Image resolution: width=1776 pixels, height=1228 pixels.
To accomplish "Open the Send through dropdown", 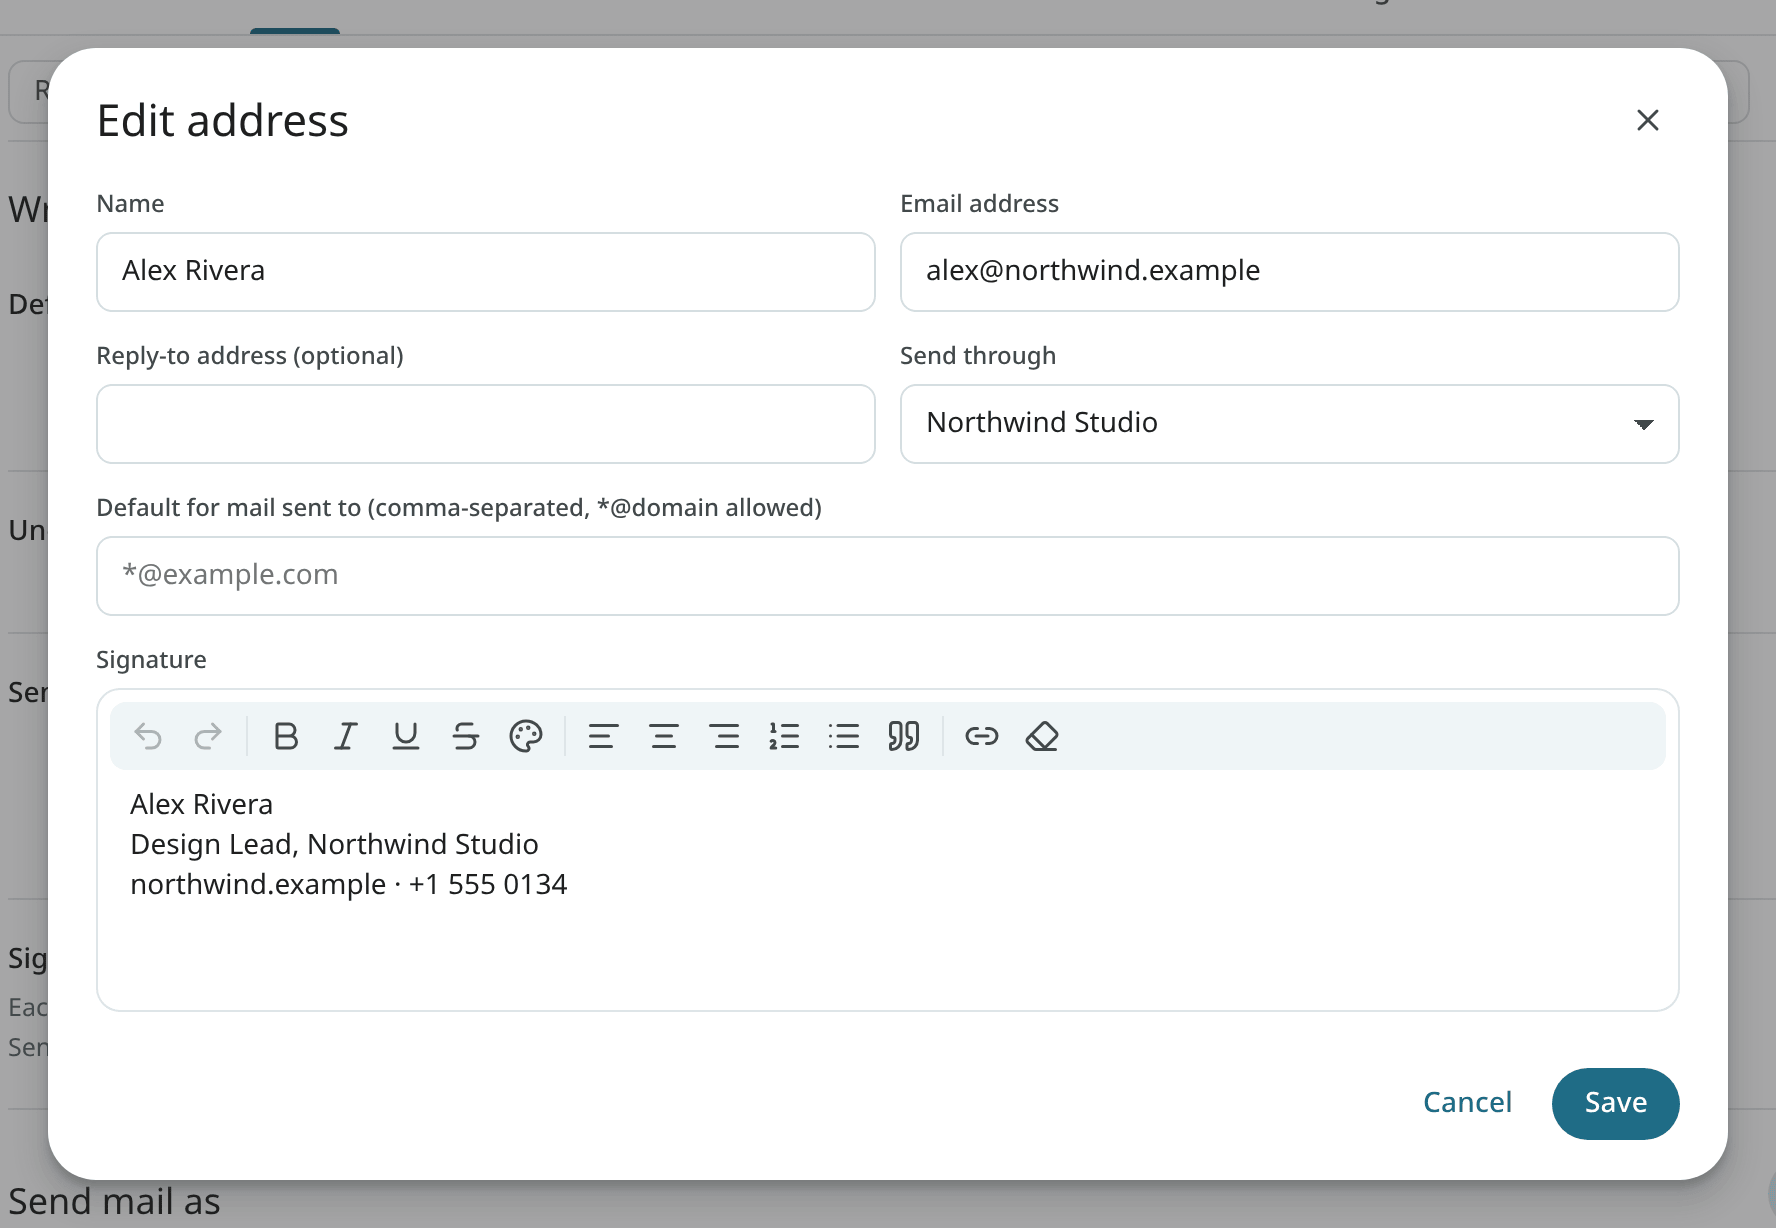I will [x=1289, y=424].
